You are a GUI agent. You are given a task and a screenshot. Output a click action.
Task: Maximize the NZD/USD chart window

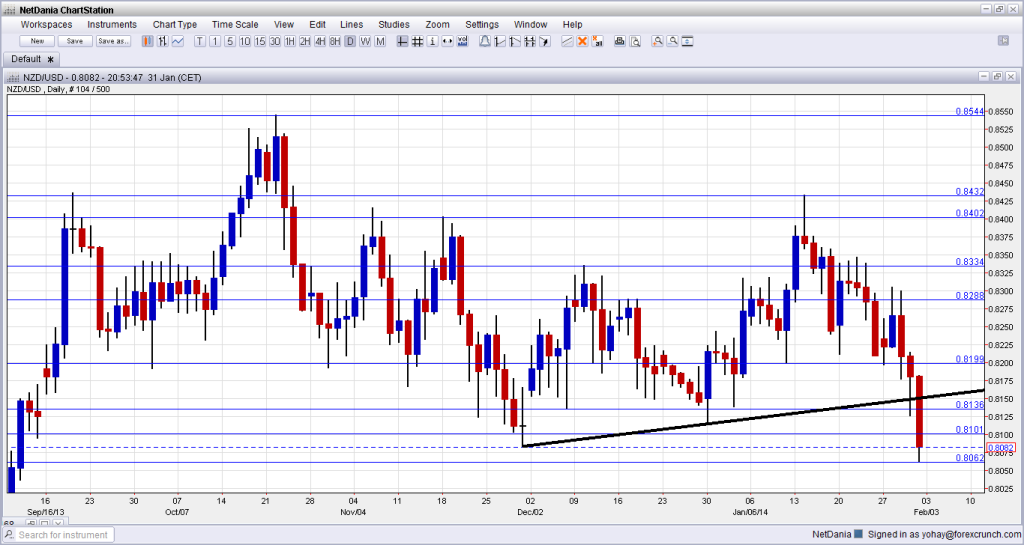coord(997,76)
